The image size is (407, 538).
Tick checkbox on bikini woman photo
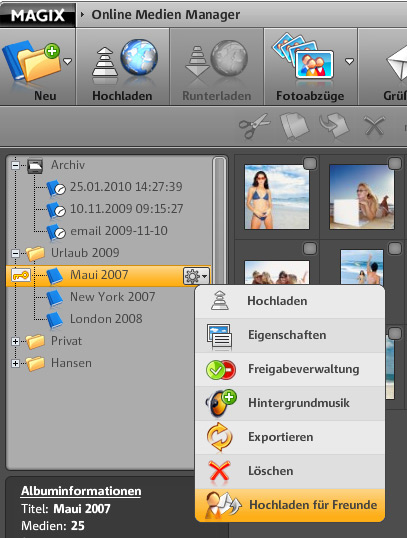pyautogui.click(x=310, y=163)
